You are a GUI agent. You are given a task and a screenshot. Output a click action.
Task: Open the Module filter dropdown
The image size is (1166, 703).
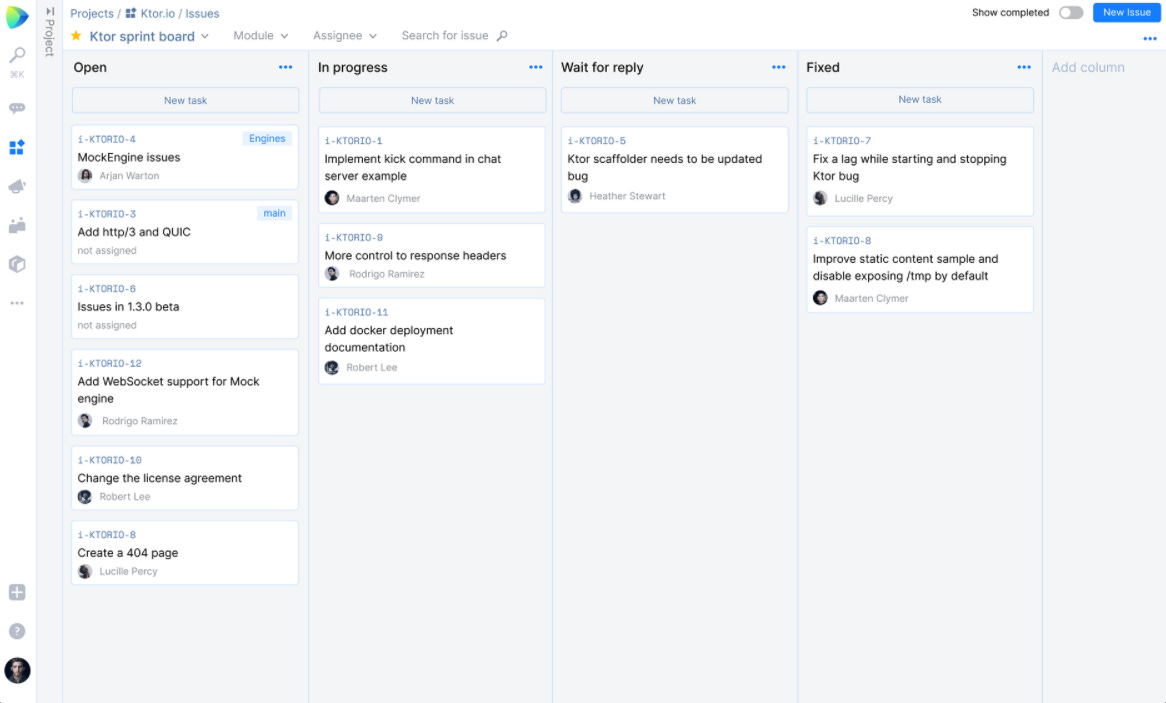coord(261,36)
